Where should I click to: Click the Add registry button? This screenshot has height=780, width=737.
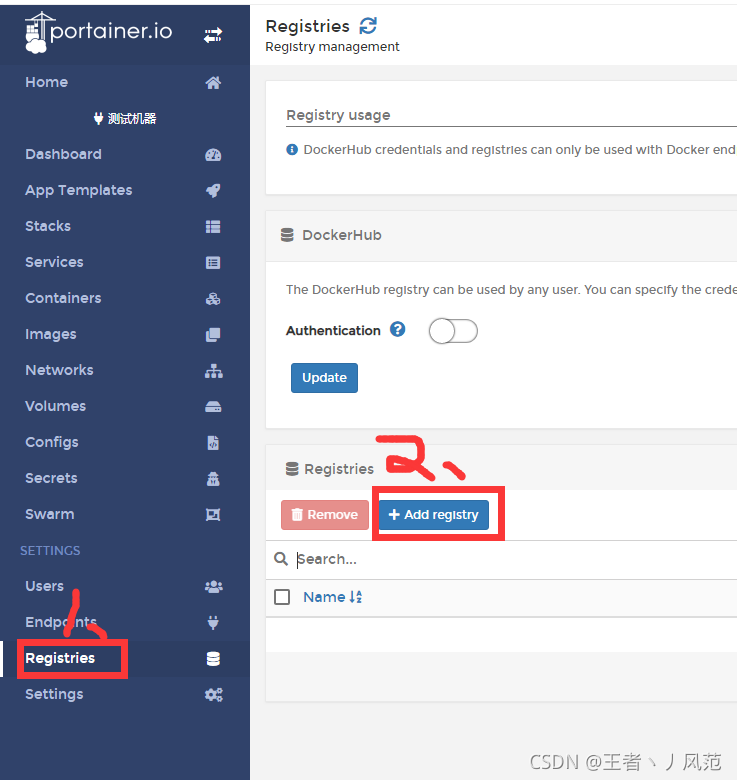click(x=434, y=514)
